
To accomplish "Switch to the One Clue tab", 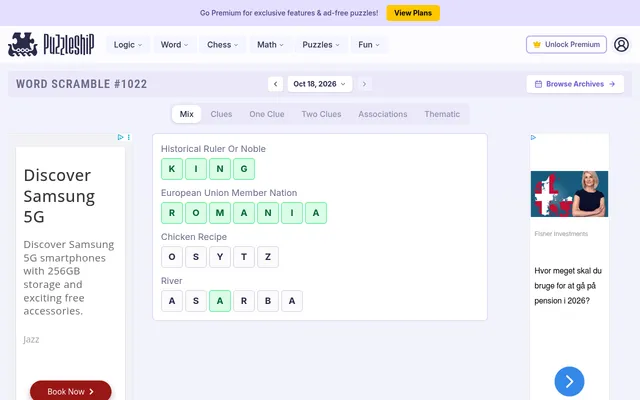I will coord(267,114).
